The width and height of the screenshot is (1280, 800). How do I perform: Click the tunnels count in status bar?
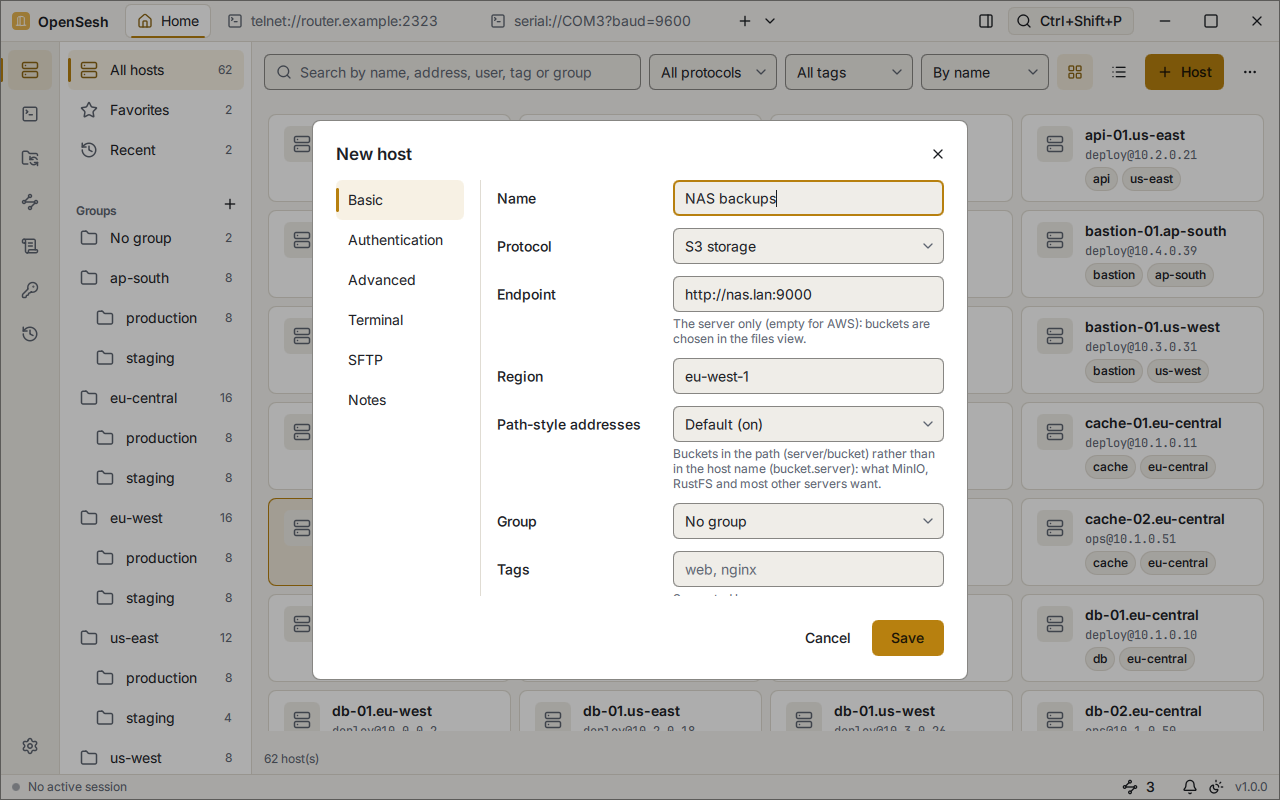(1138, 787)
